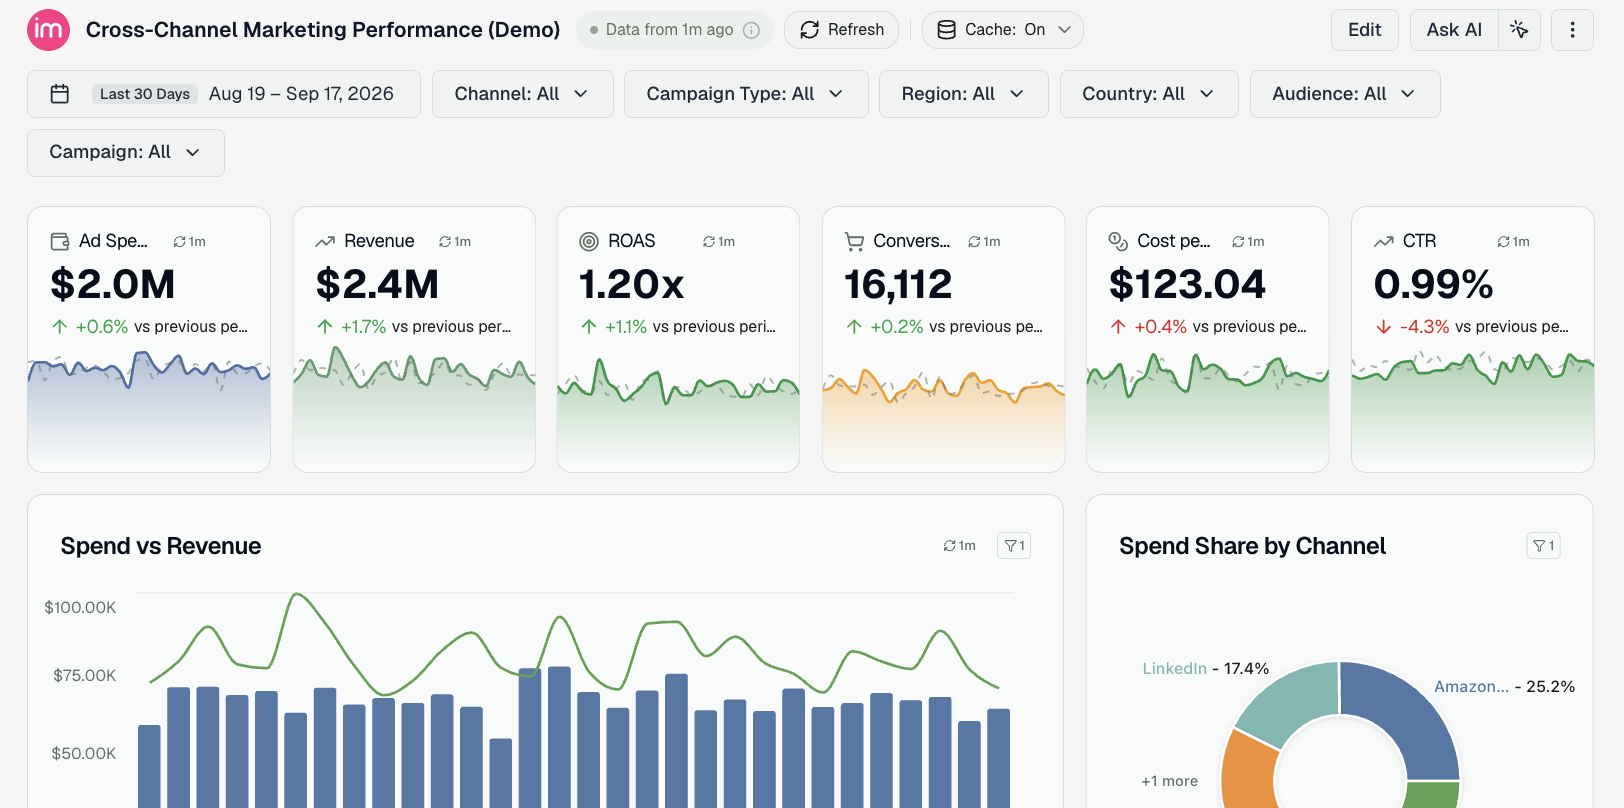Expand the Channel: All filter
The image size is (1624, 808).
[x=522, y=94]
